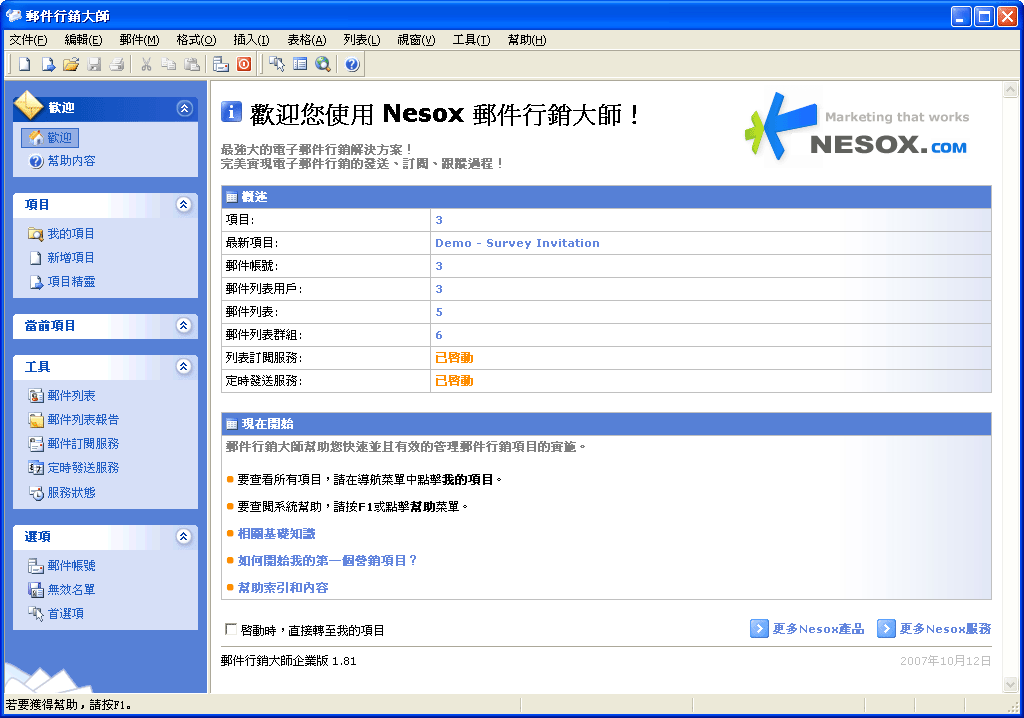Viewport: 1024px width, 718px height.
Task: Collapse the 選項 sidebar panel
Action: [183, 537]
